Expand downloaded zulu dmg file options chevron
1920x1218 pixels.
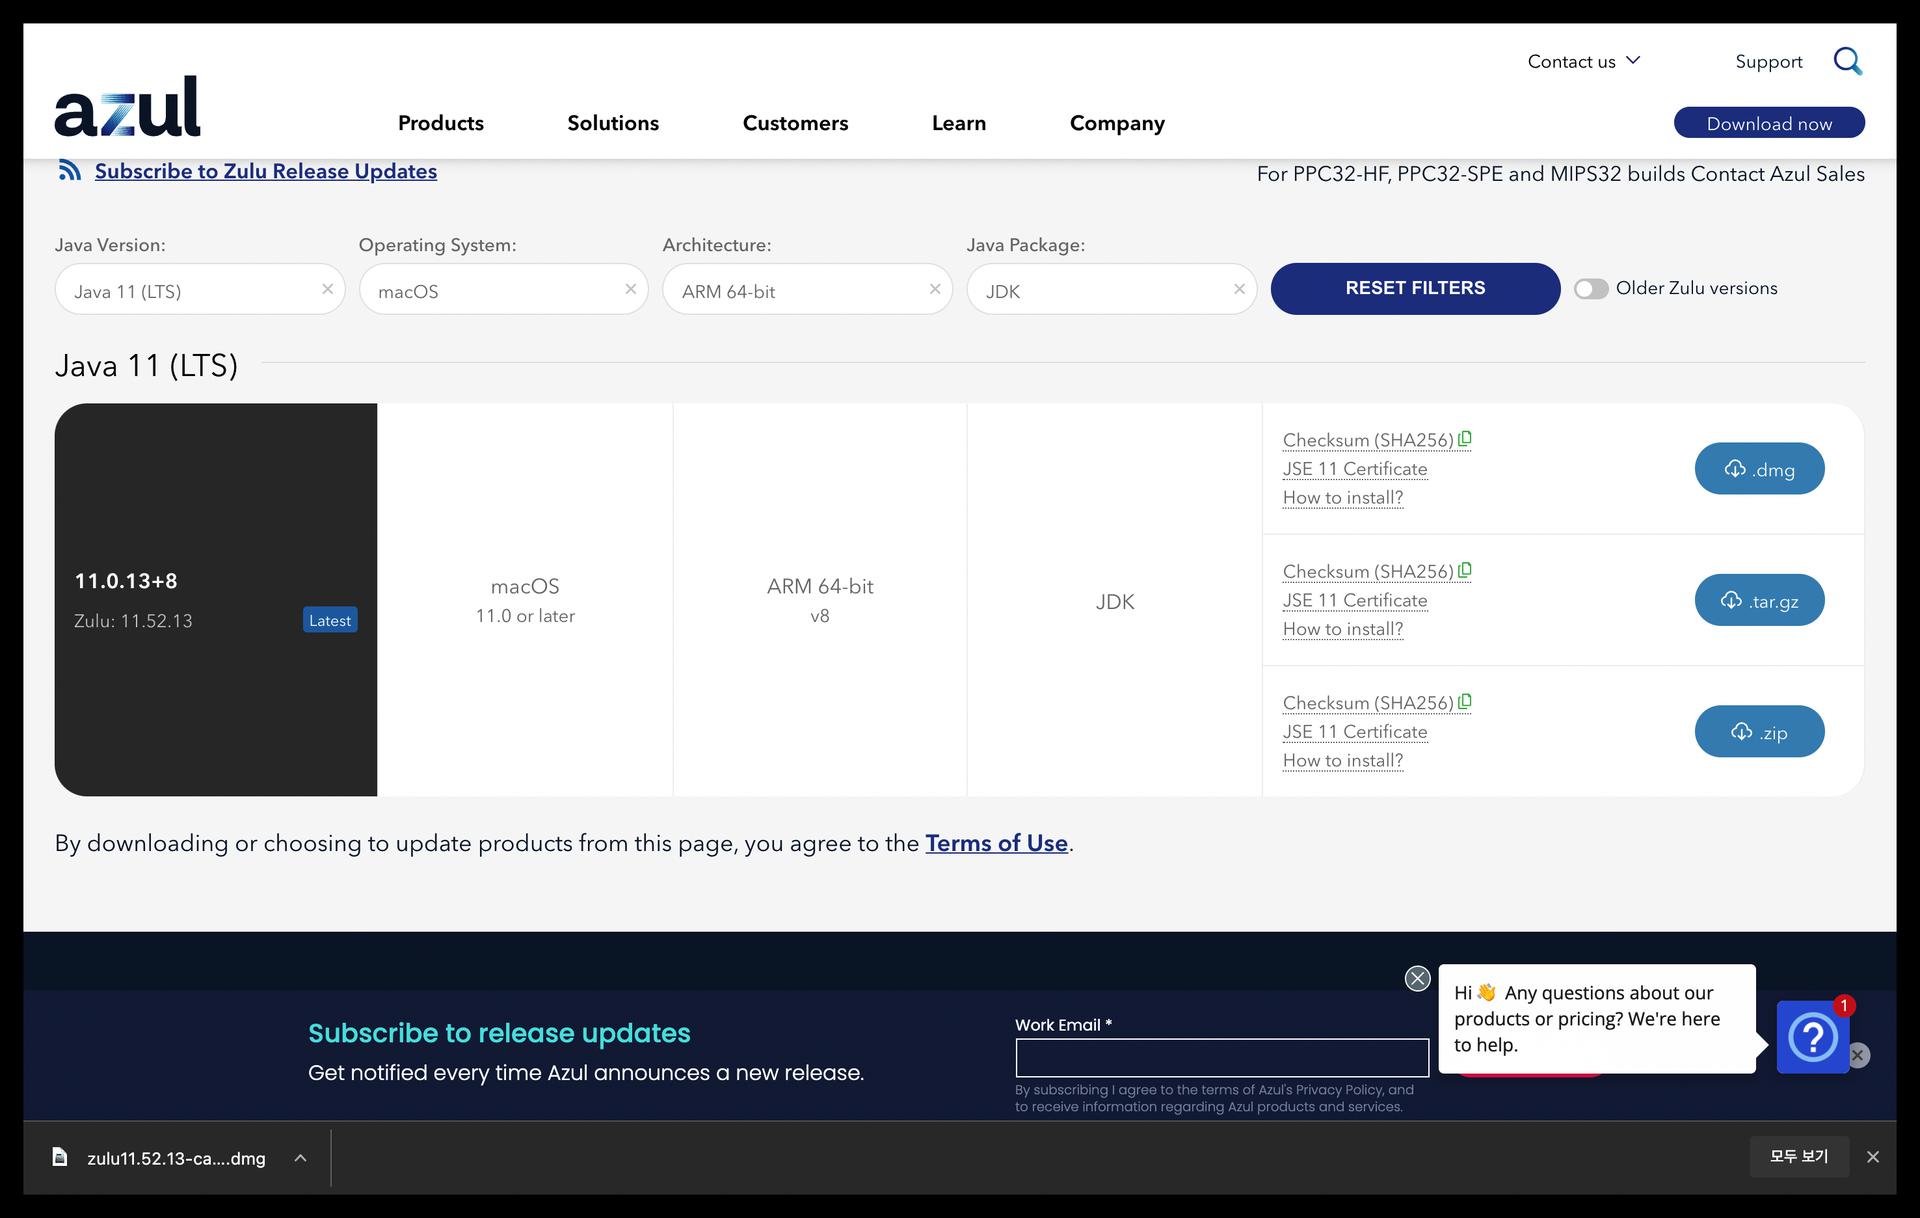300,1158
